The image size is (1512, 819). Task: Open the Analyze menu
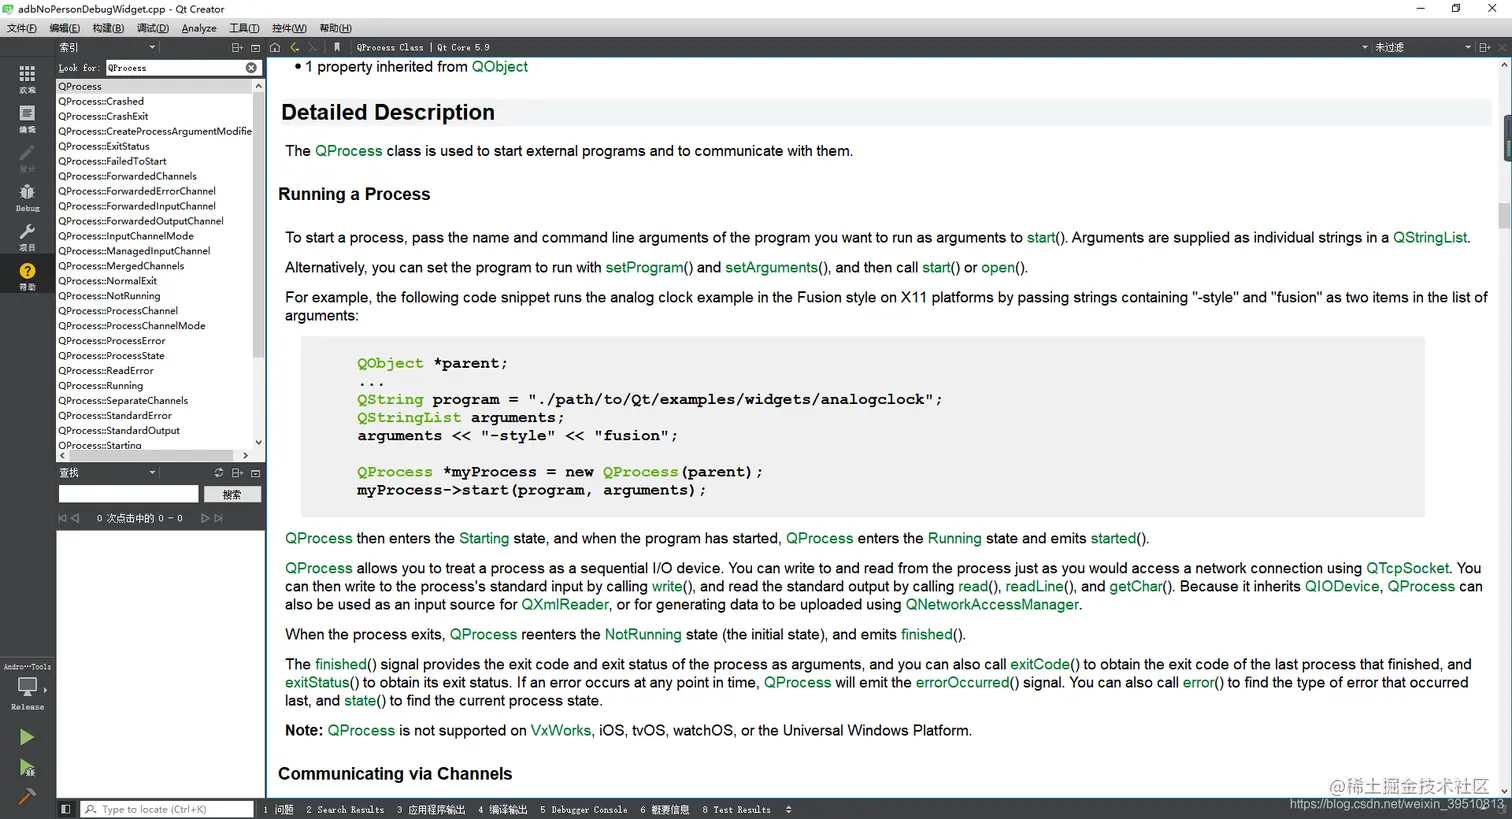[x=199, y=28]
